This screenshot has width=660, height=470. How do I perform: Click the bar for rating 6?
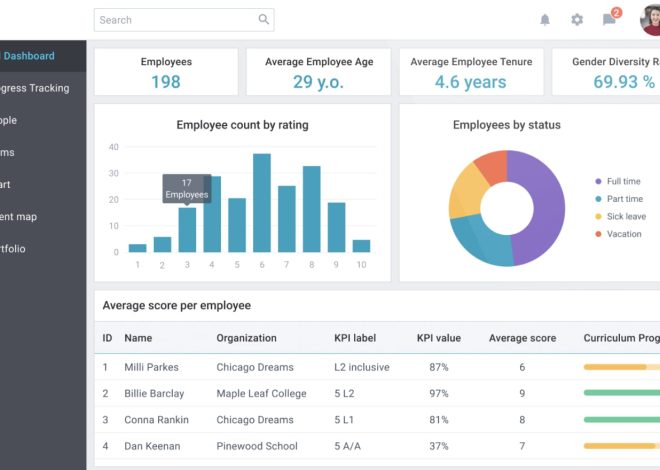tap(262, 203)
